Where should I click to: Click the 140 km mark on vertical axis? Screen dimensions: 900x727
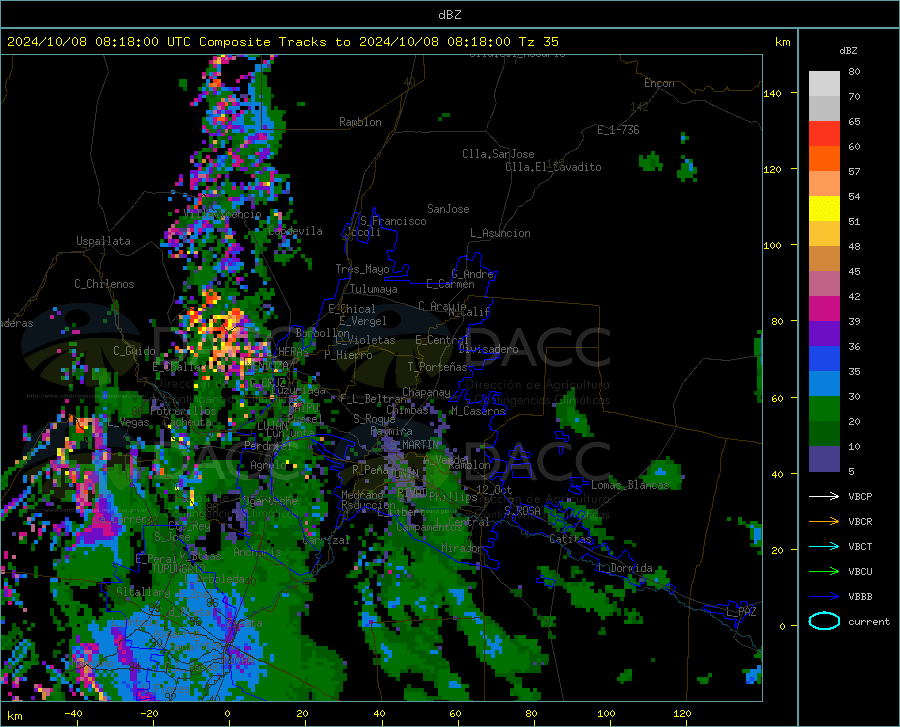pos(773,93)
